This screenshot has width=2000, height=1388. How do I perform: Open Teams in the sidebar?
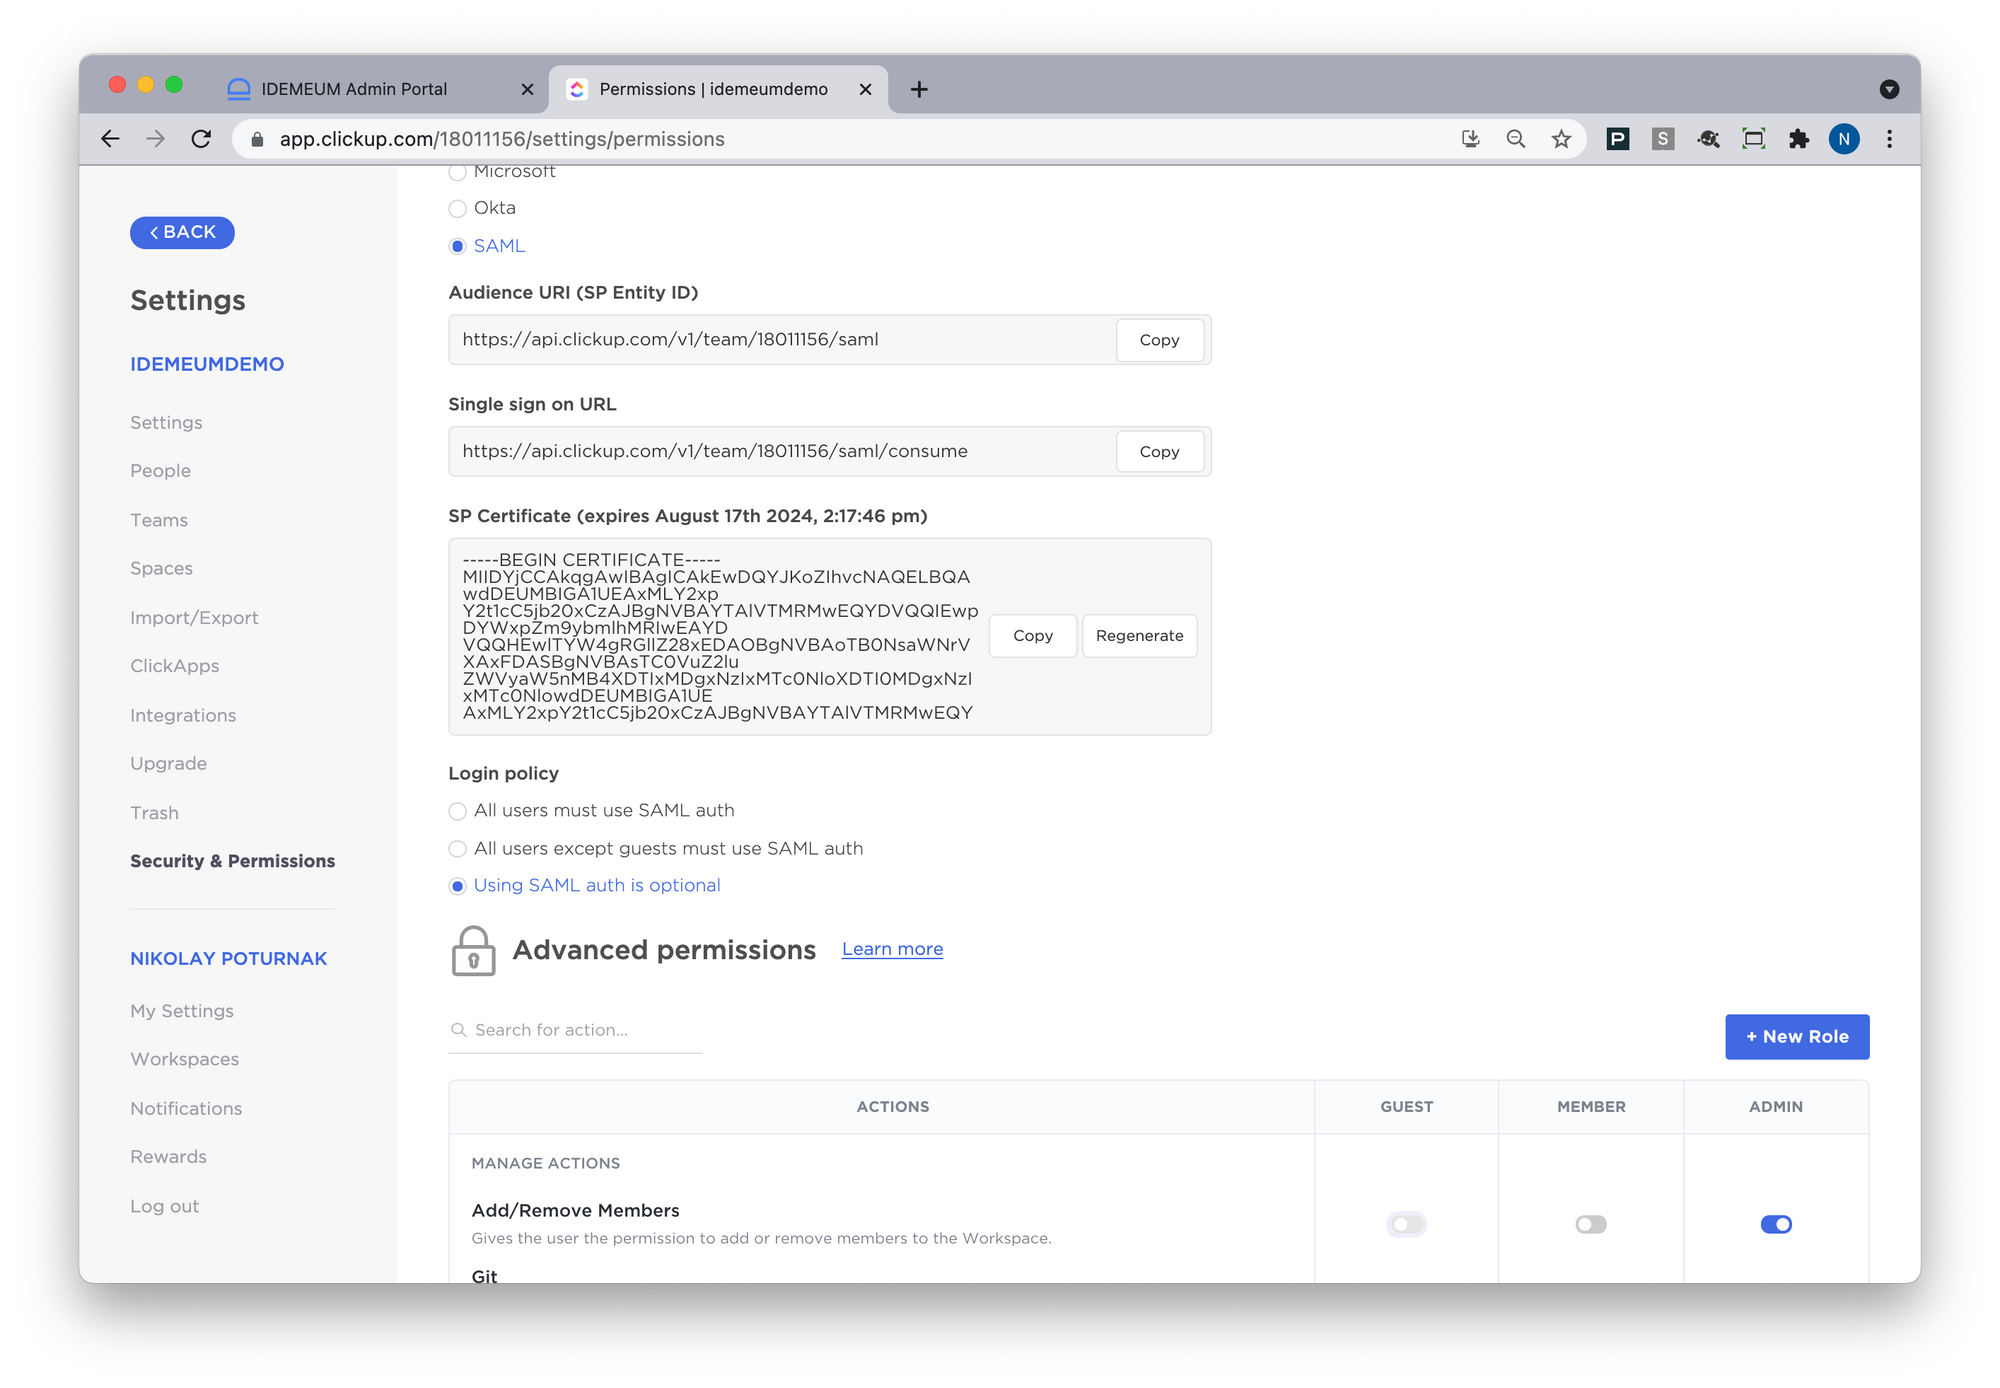(159, 520)
